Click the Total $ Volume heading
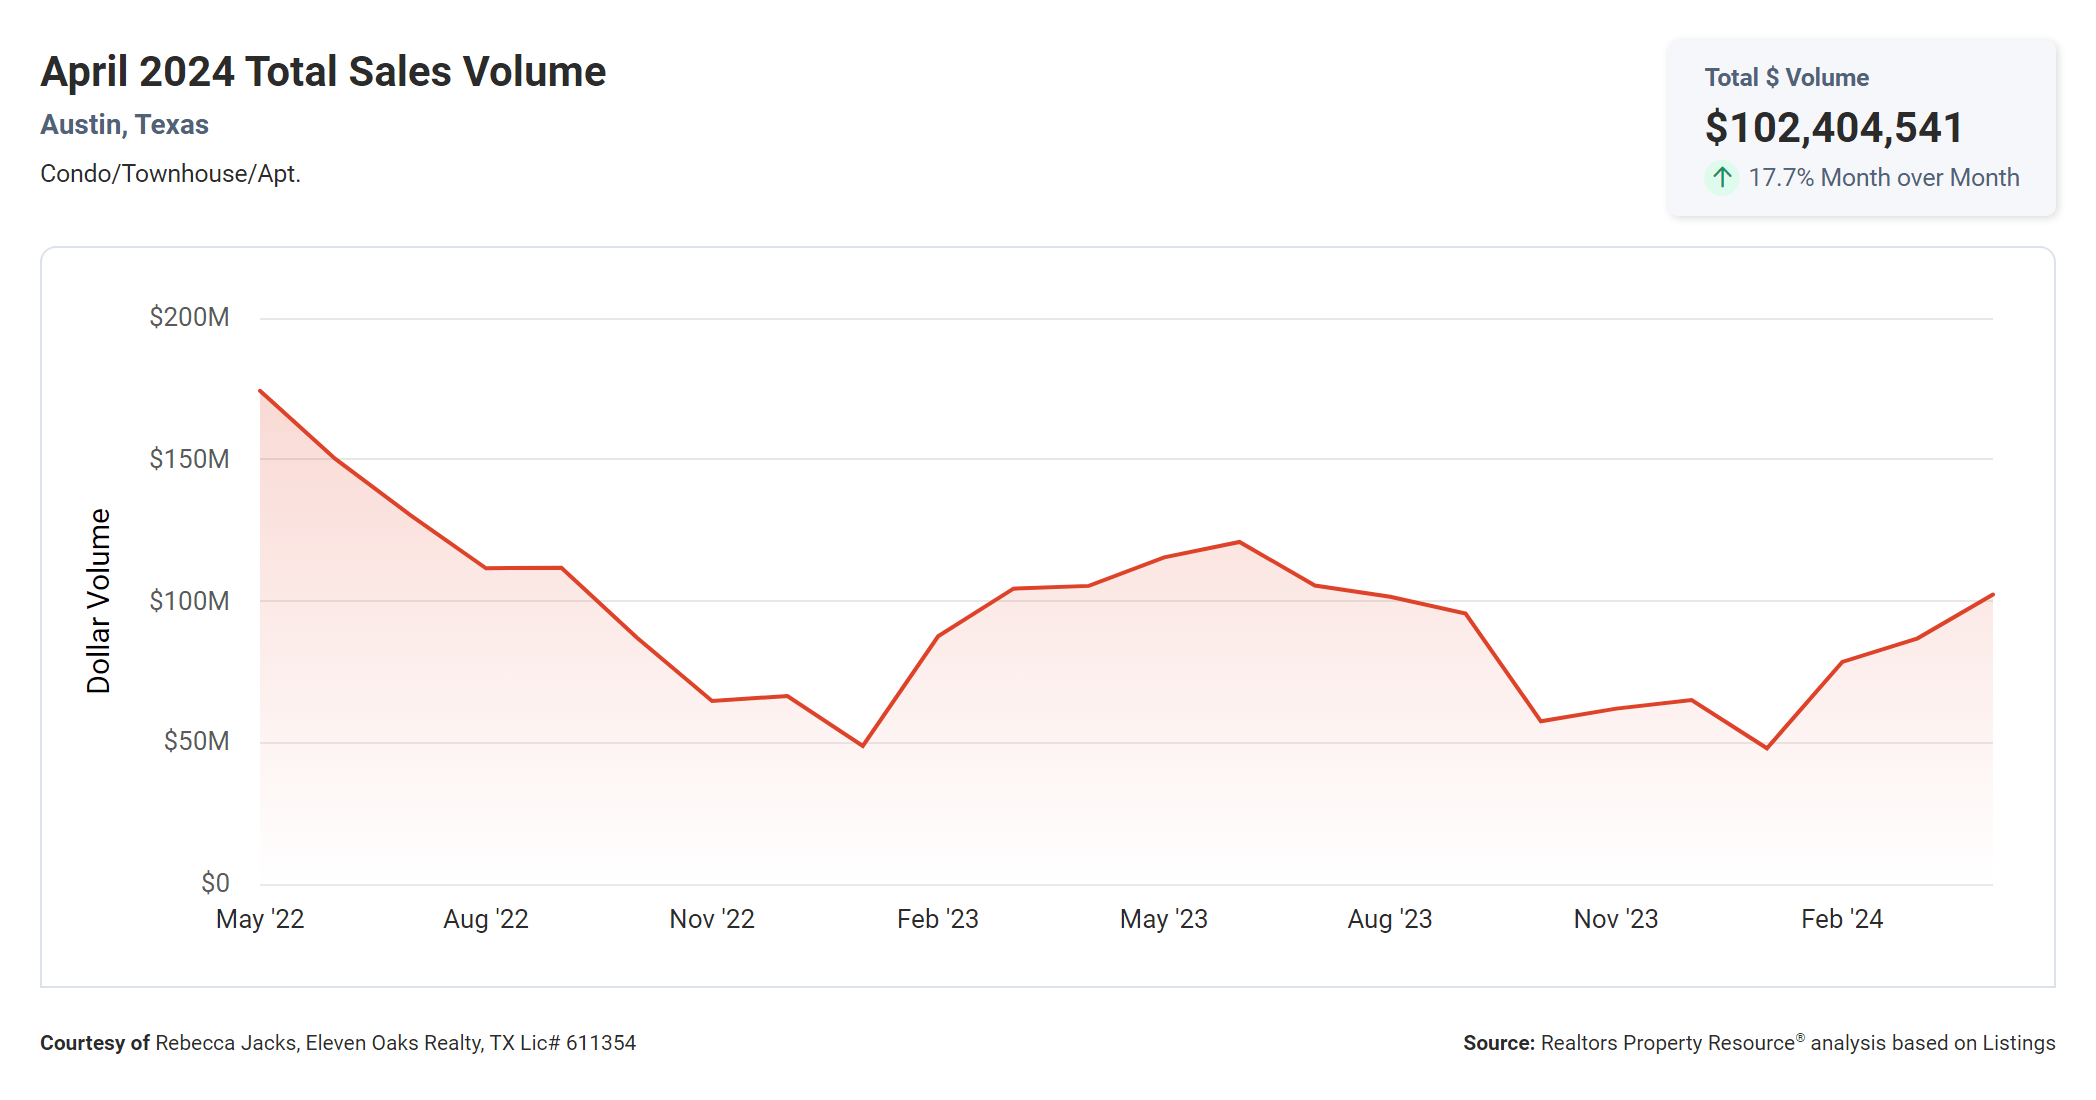Viewport: 2096px width, 1100px height. pyautogui.click(x=1786, y=78)
